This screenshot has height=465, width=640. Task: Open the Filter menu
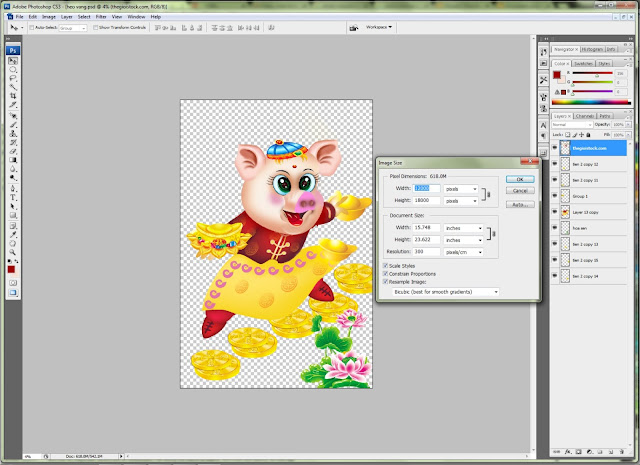(101, 17)
